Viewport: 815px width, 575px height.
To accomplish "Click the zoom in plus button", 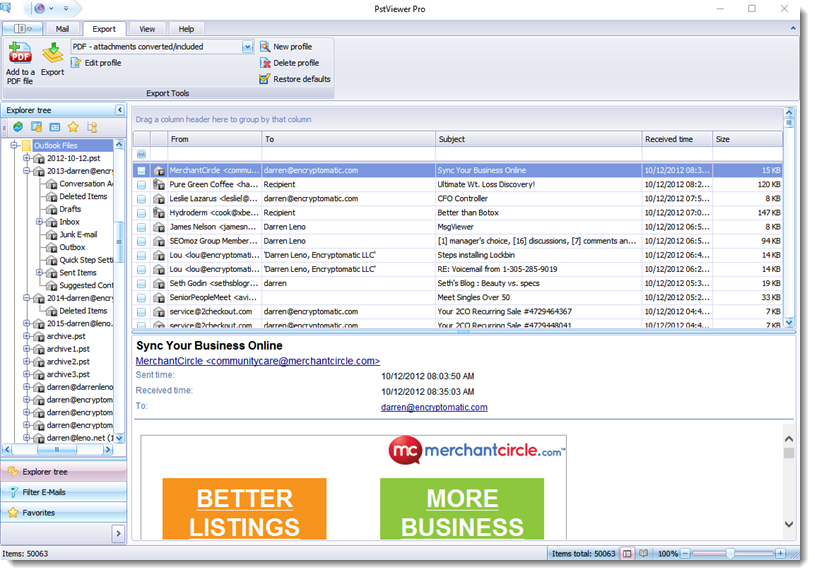I will click(x=780, y=554).
